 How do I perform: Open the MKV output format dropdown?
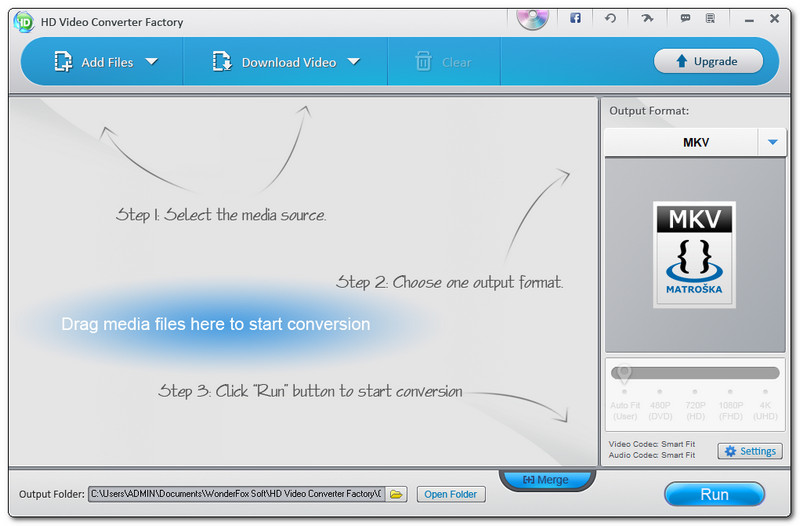[772, 143]
